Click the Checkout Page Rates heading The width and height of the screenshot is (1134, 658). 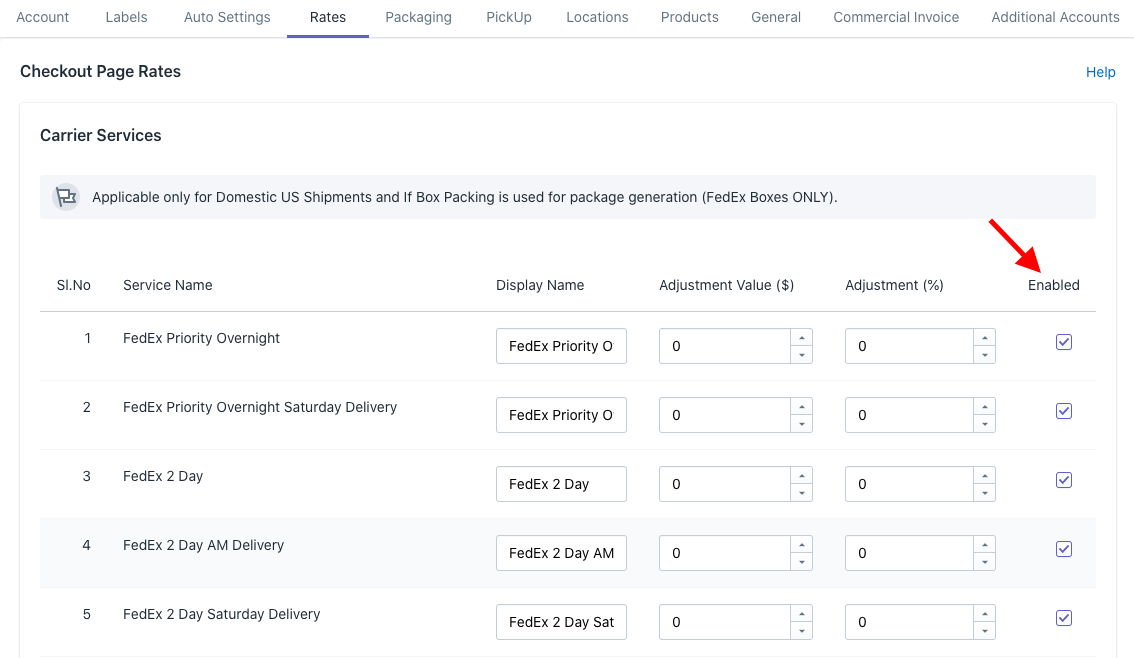(101, 72)
